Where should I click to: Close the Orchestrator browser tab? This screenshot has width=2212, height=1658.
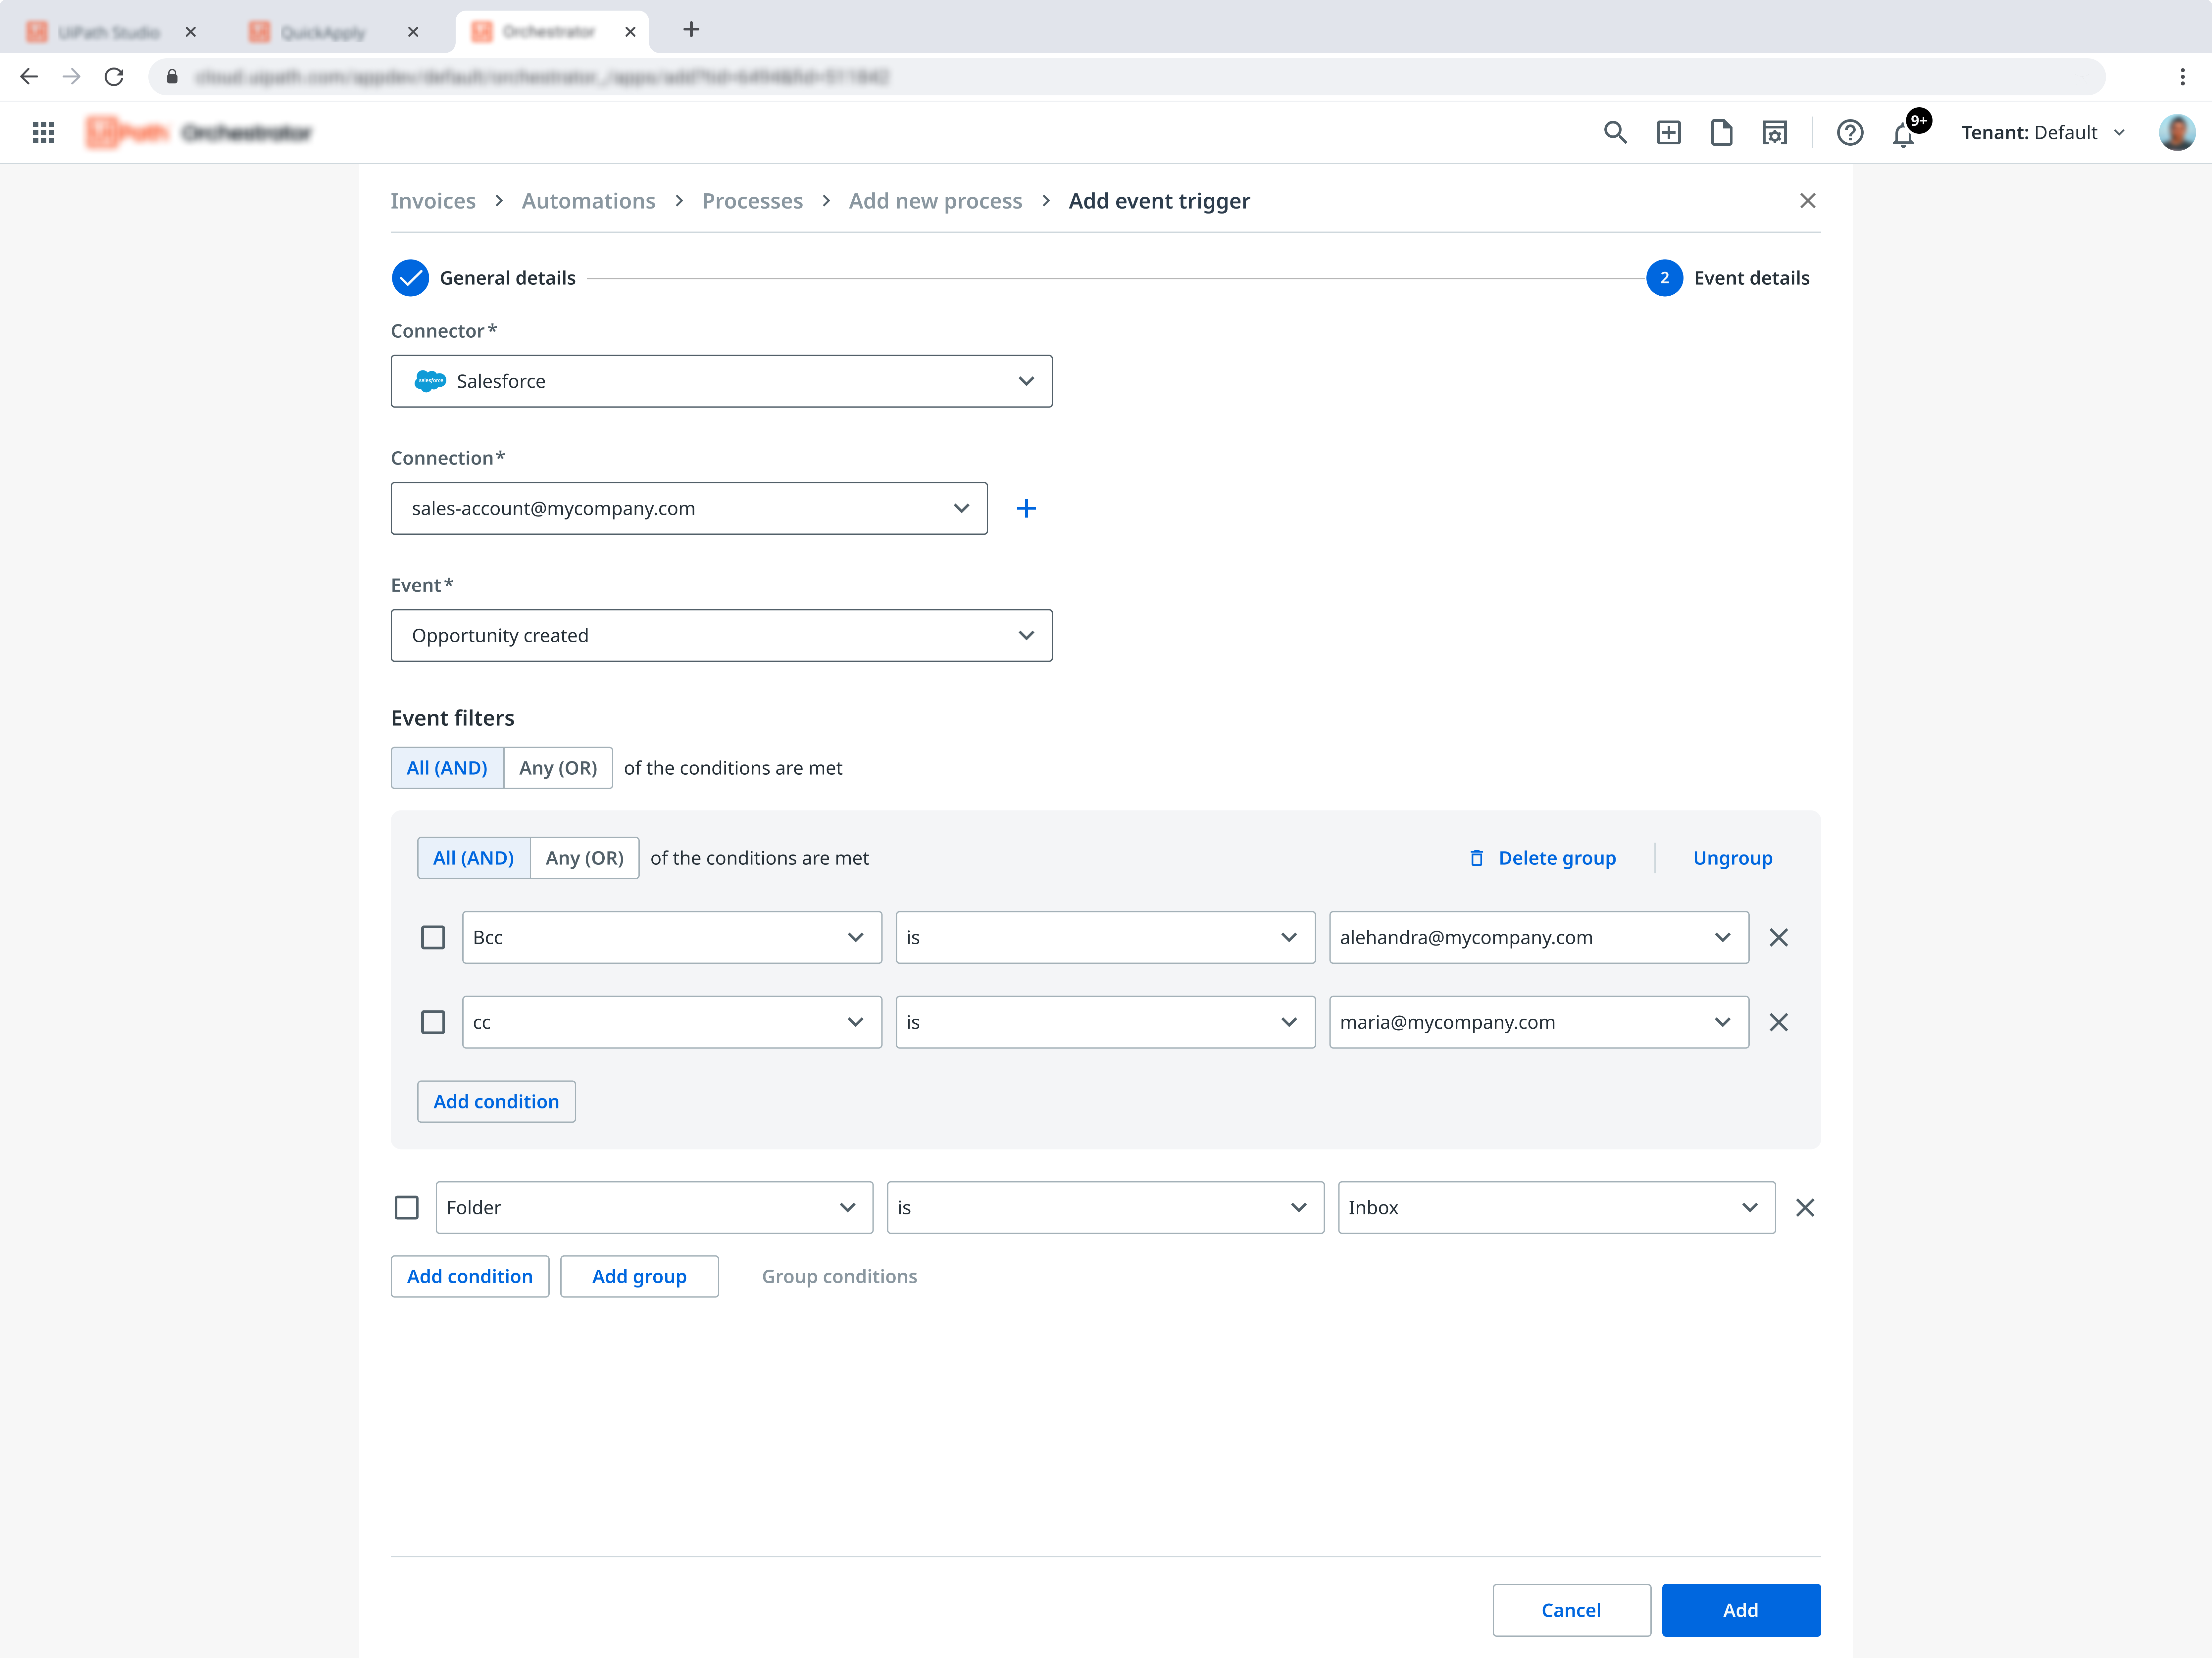pyautogui.click(x=630, y=32)
